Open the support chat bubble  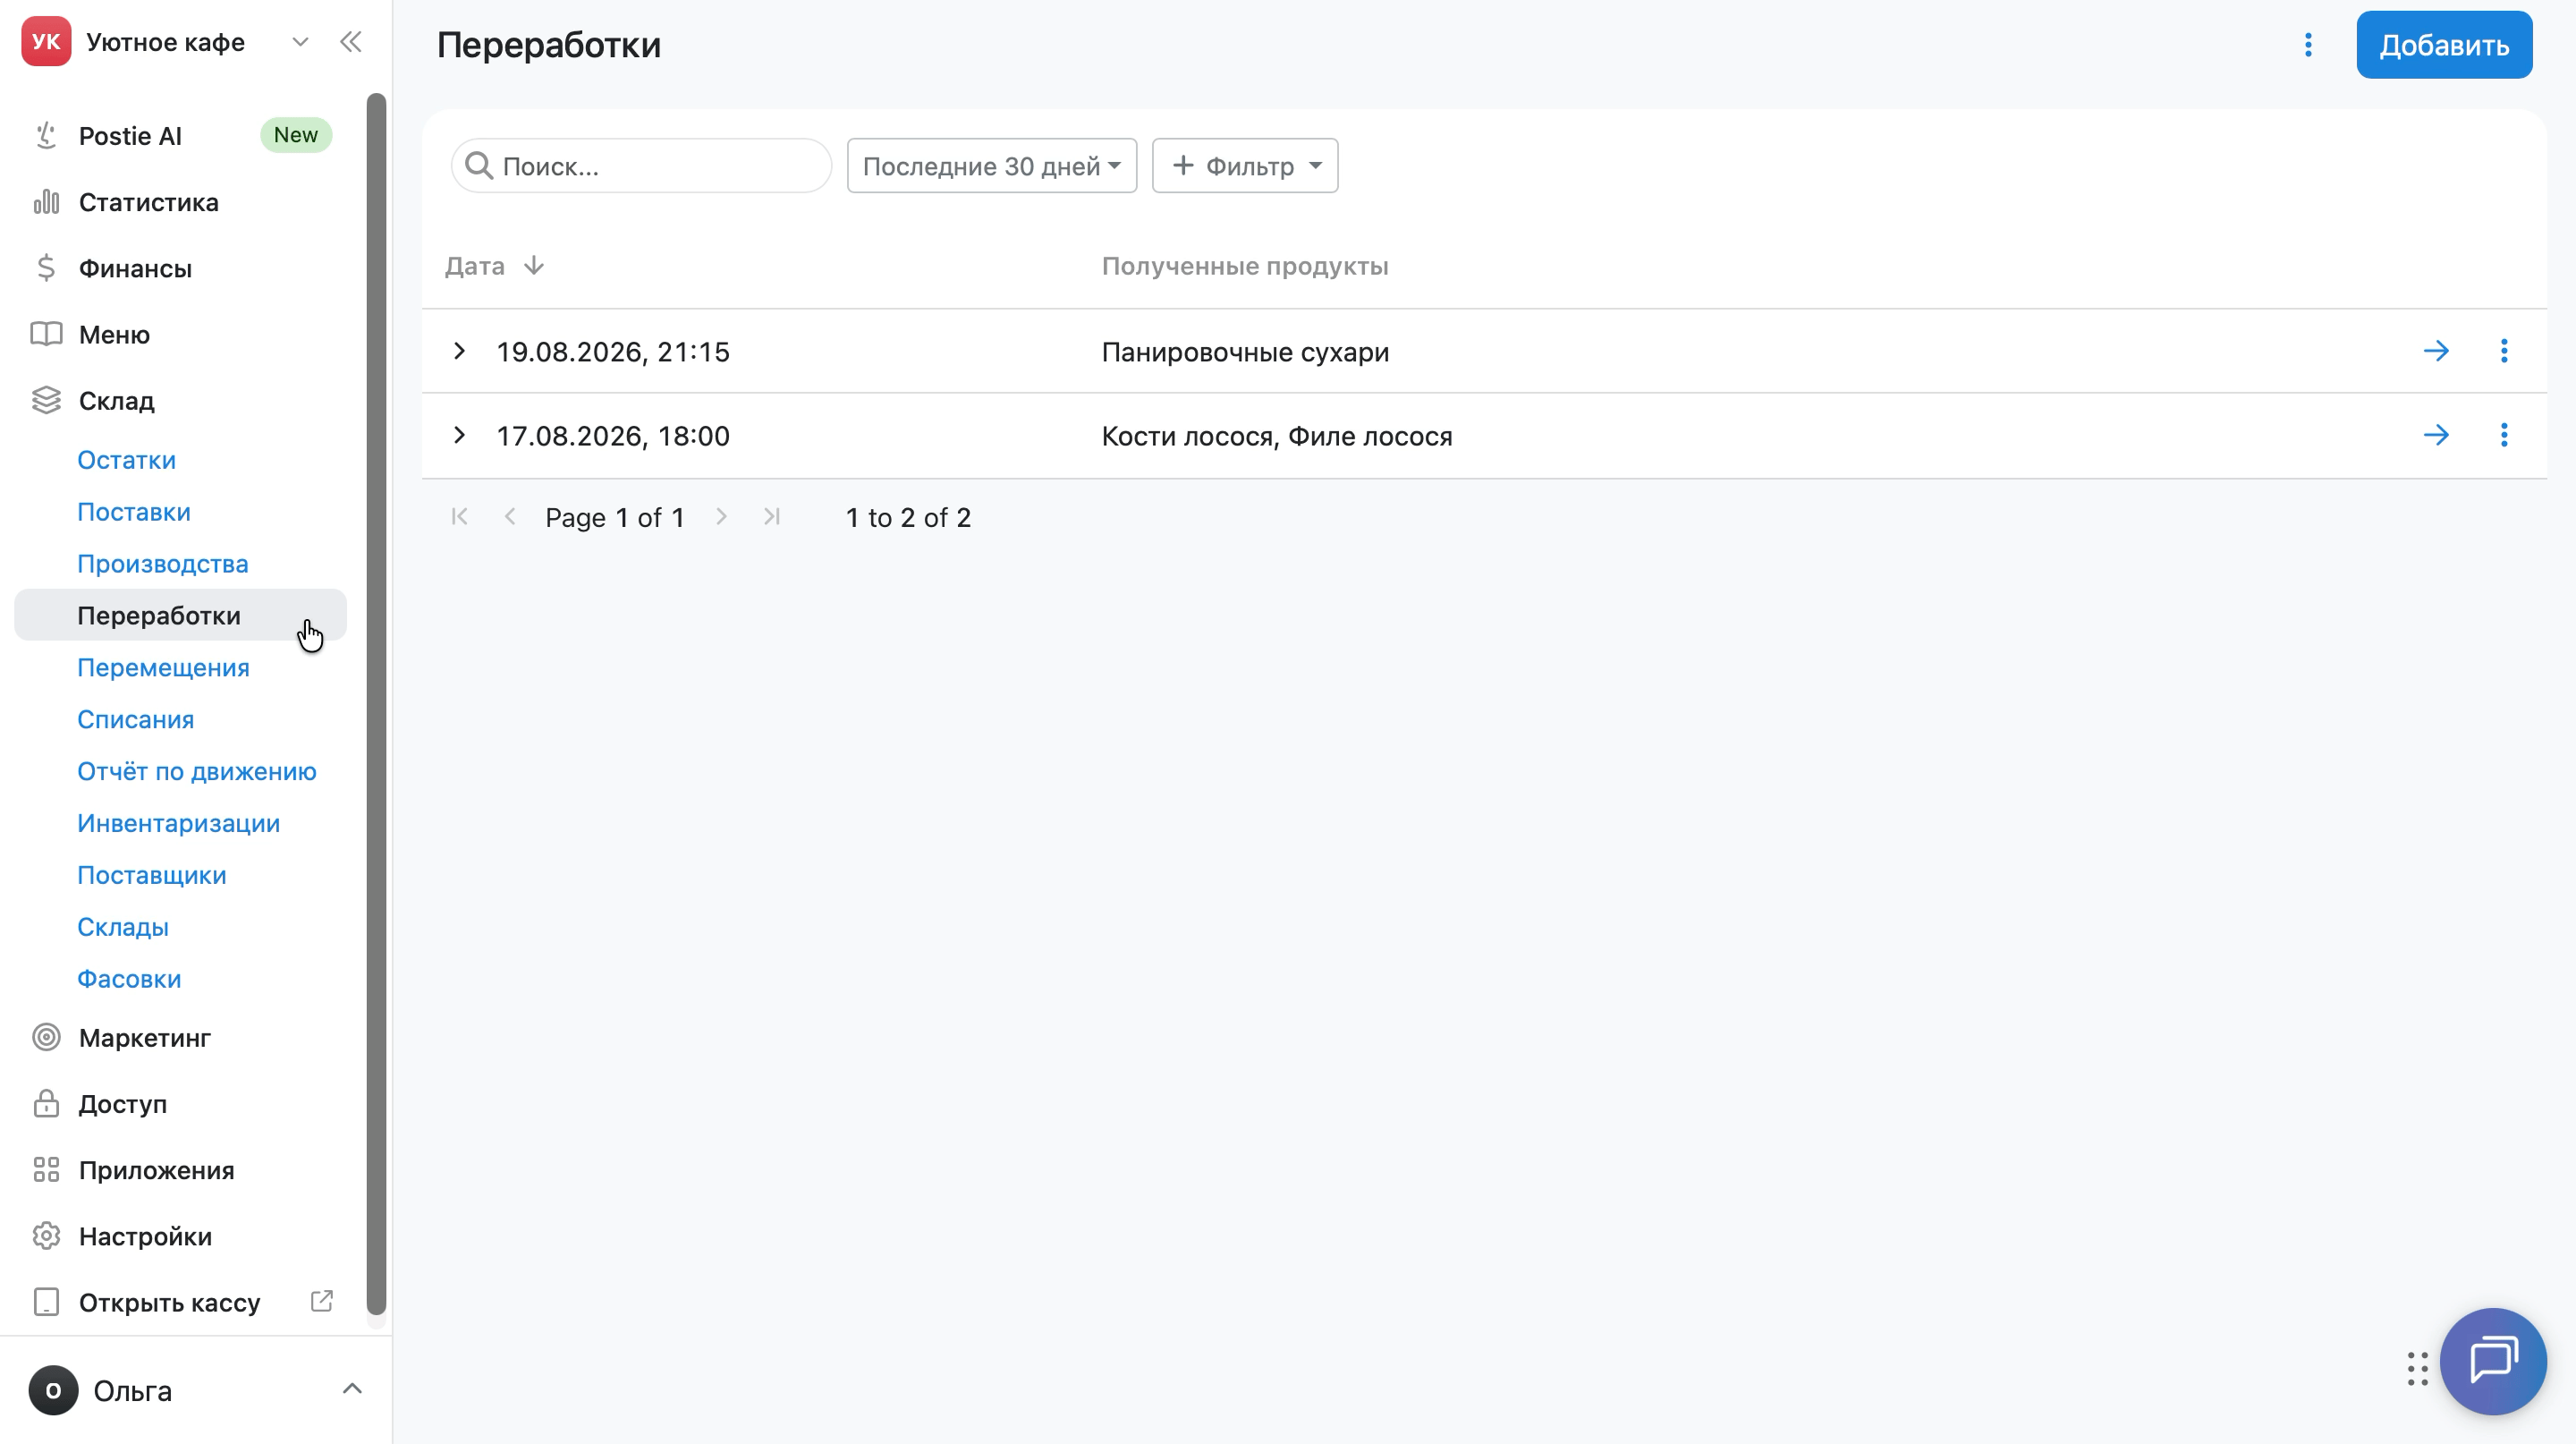click(2493, 1361)
